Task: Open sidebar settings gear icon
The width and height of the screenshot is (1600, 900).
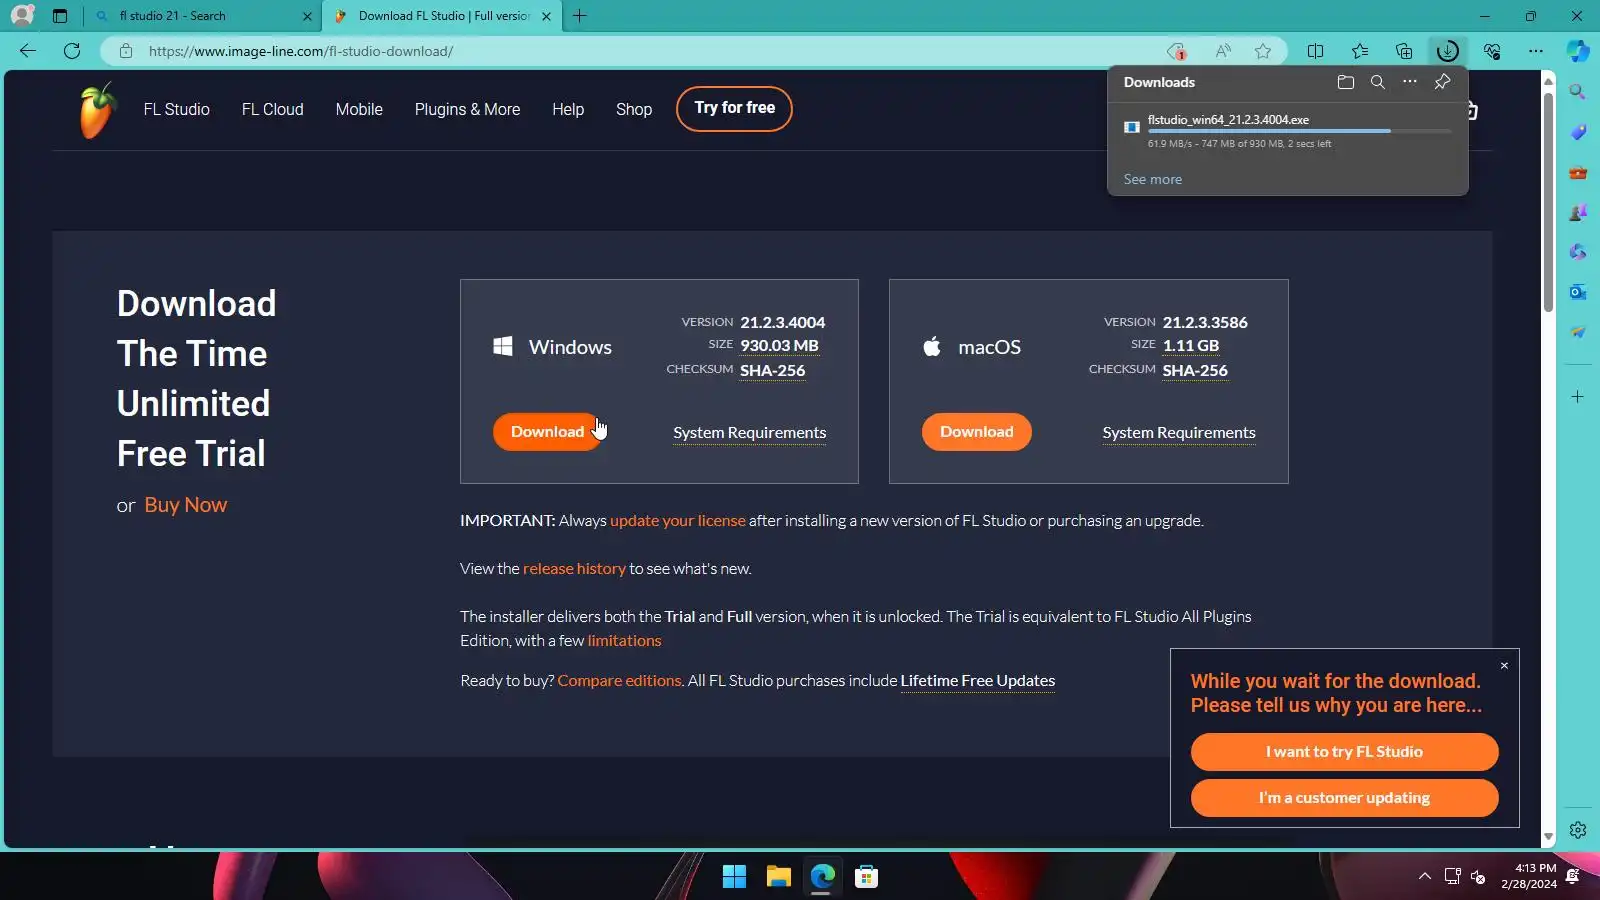Action: [1578, 830]
